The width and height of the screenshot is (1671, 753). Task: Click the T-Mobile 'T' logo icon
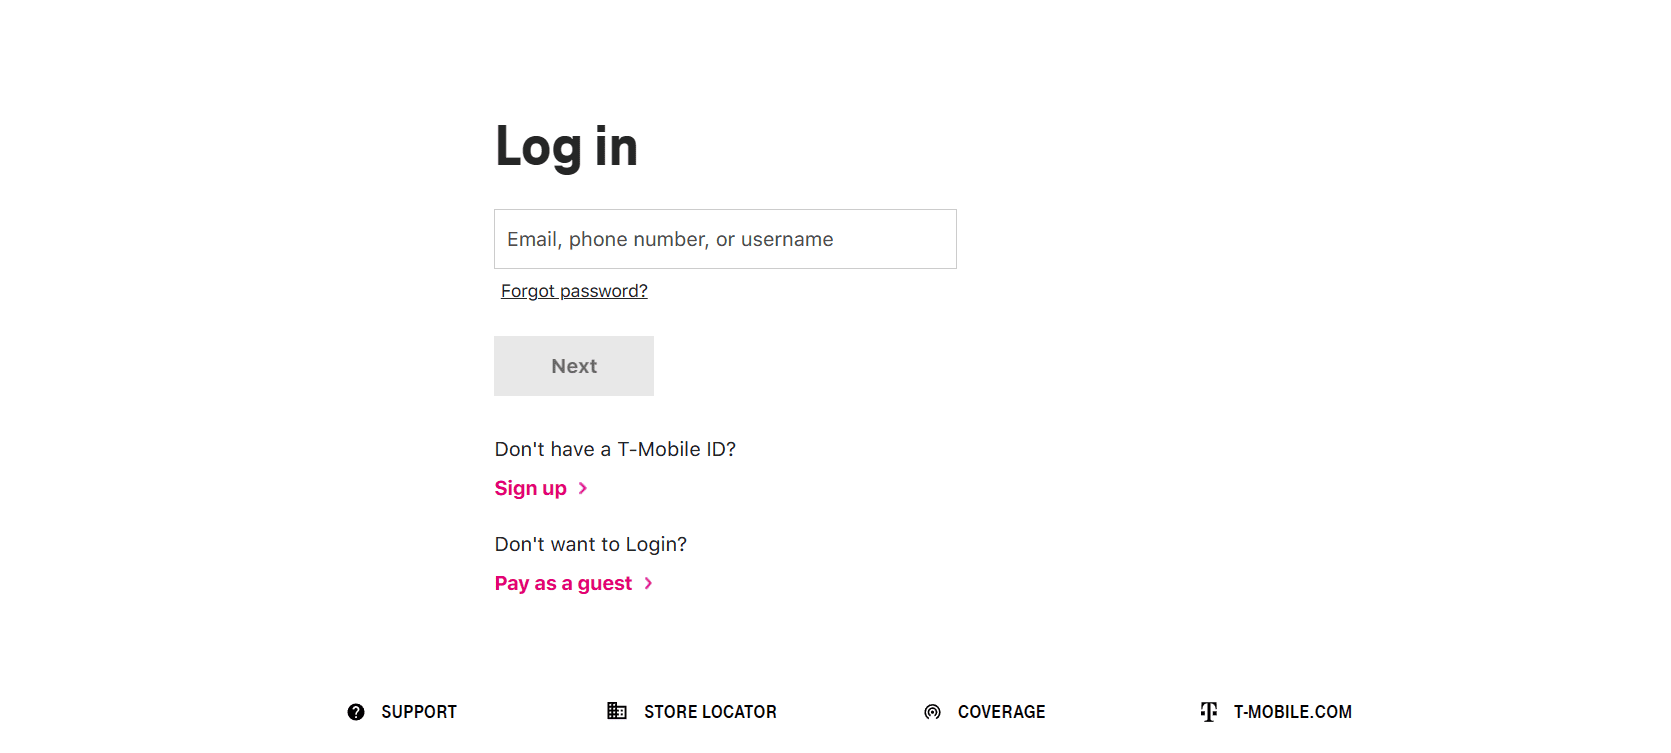point(1207,711)
